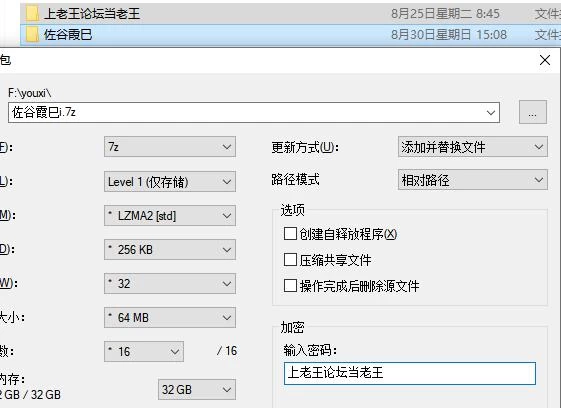Click the 路径模式 label
561x408 pixels.
pos(296,179)
